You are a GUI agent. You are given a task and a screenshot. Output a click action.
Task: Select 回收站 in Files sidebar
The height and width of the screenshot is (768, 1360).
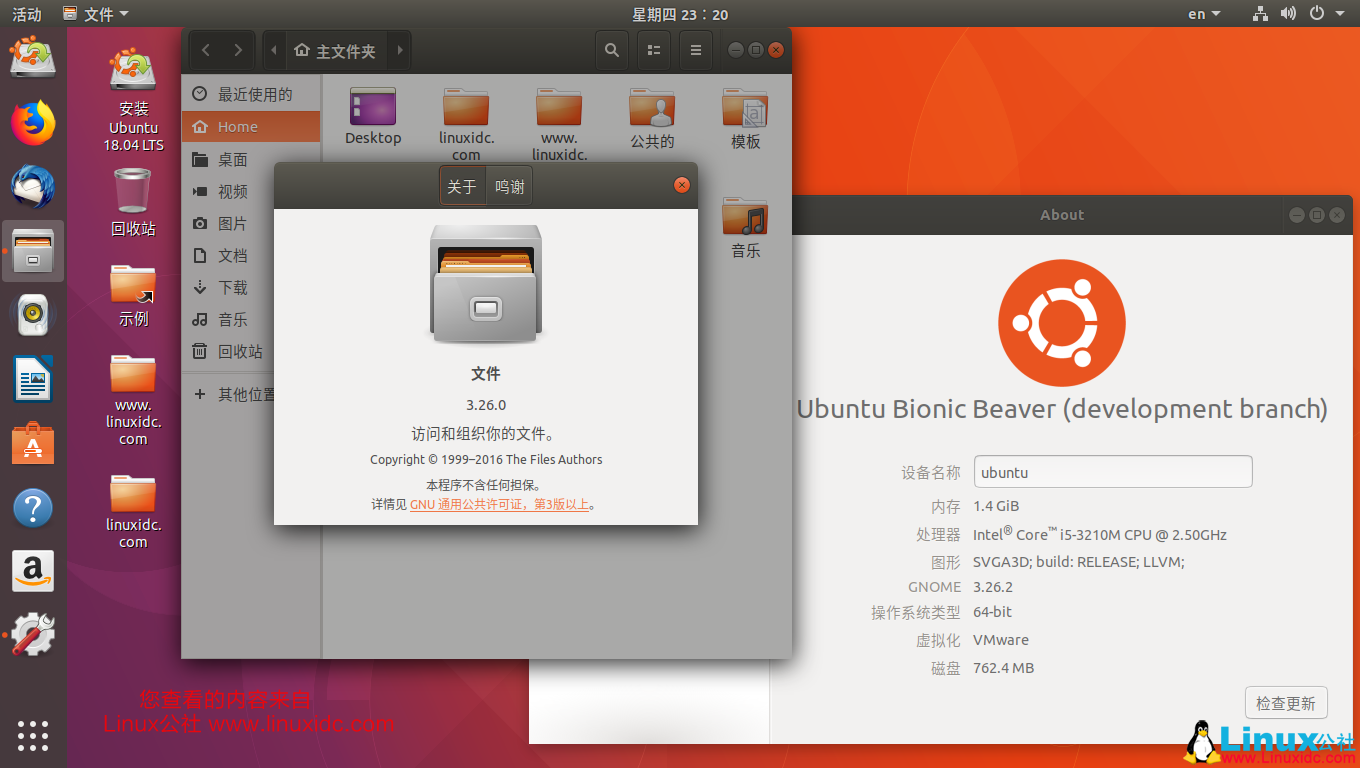(251, 352)
